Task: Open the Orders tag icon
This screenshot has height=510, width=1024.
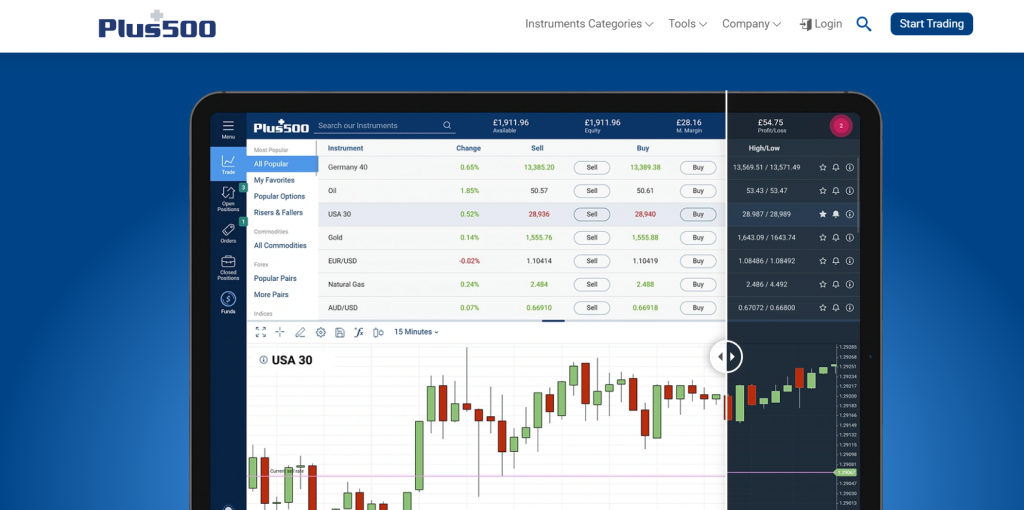Action: pyautogui.click(x=228, y=230)
